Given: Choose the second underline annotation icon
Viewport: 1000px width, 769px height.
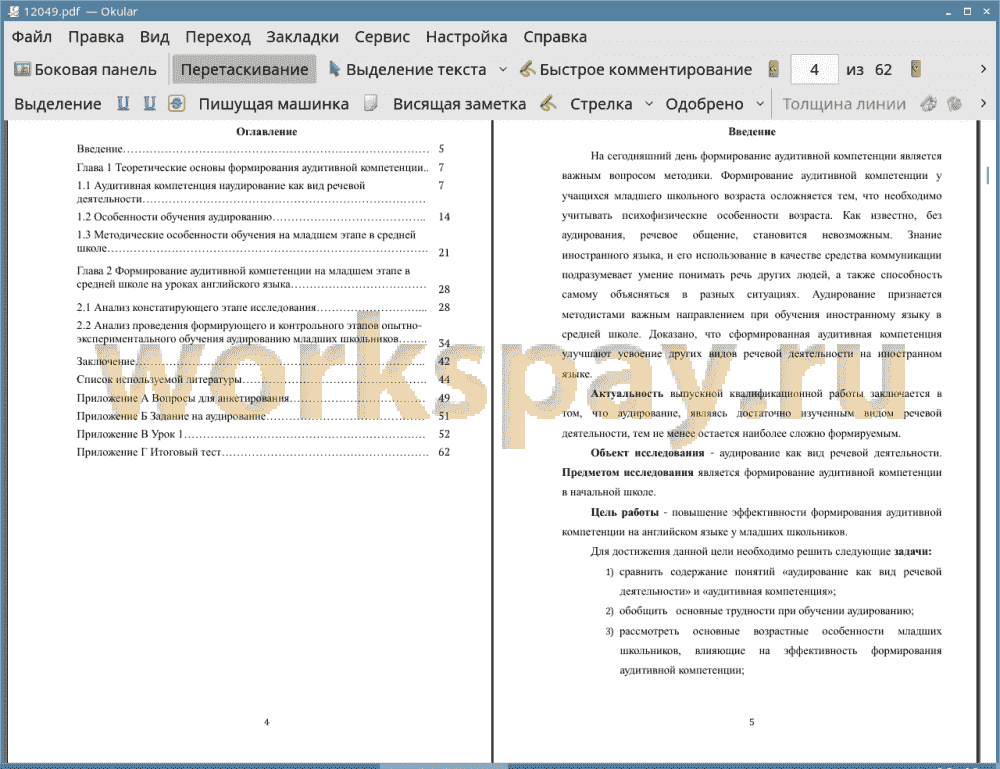Looking at the screenshot, I should [x=149, y=103].
